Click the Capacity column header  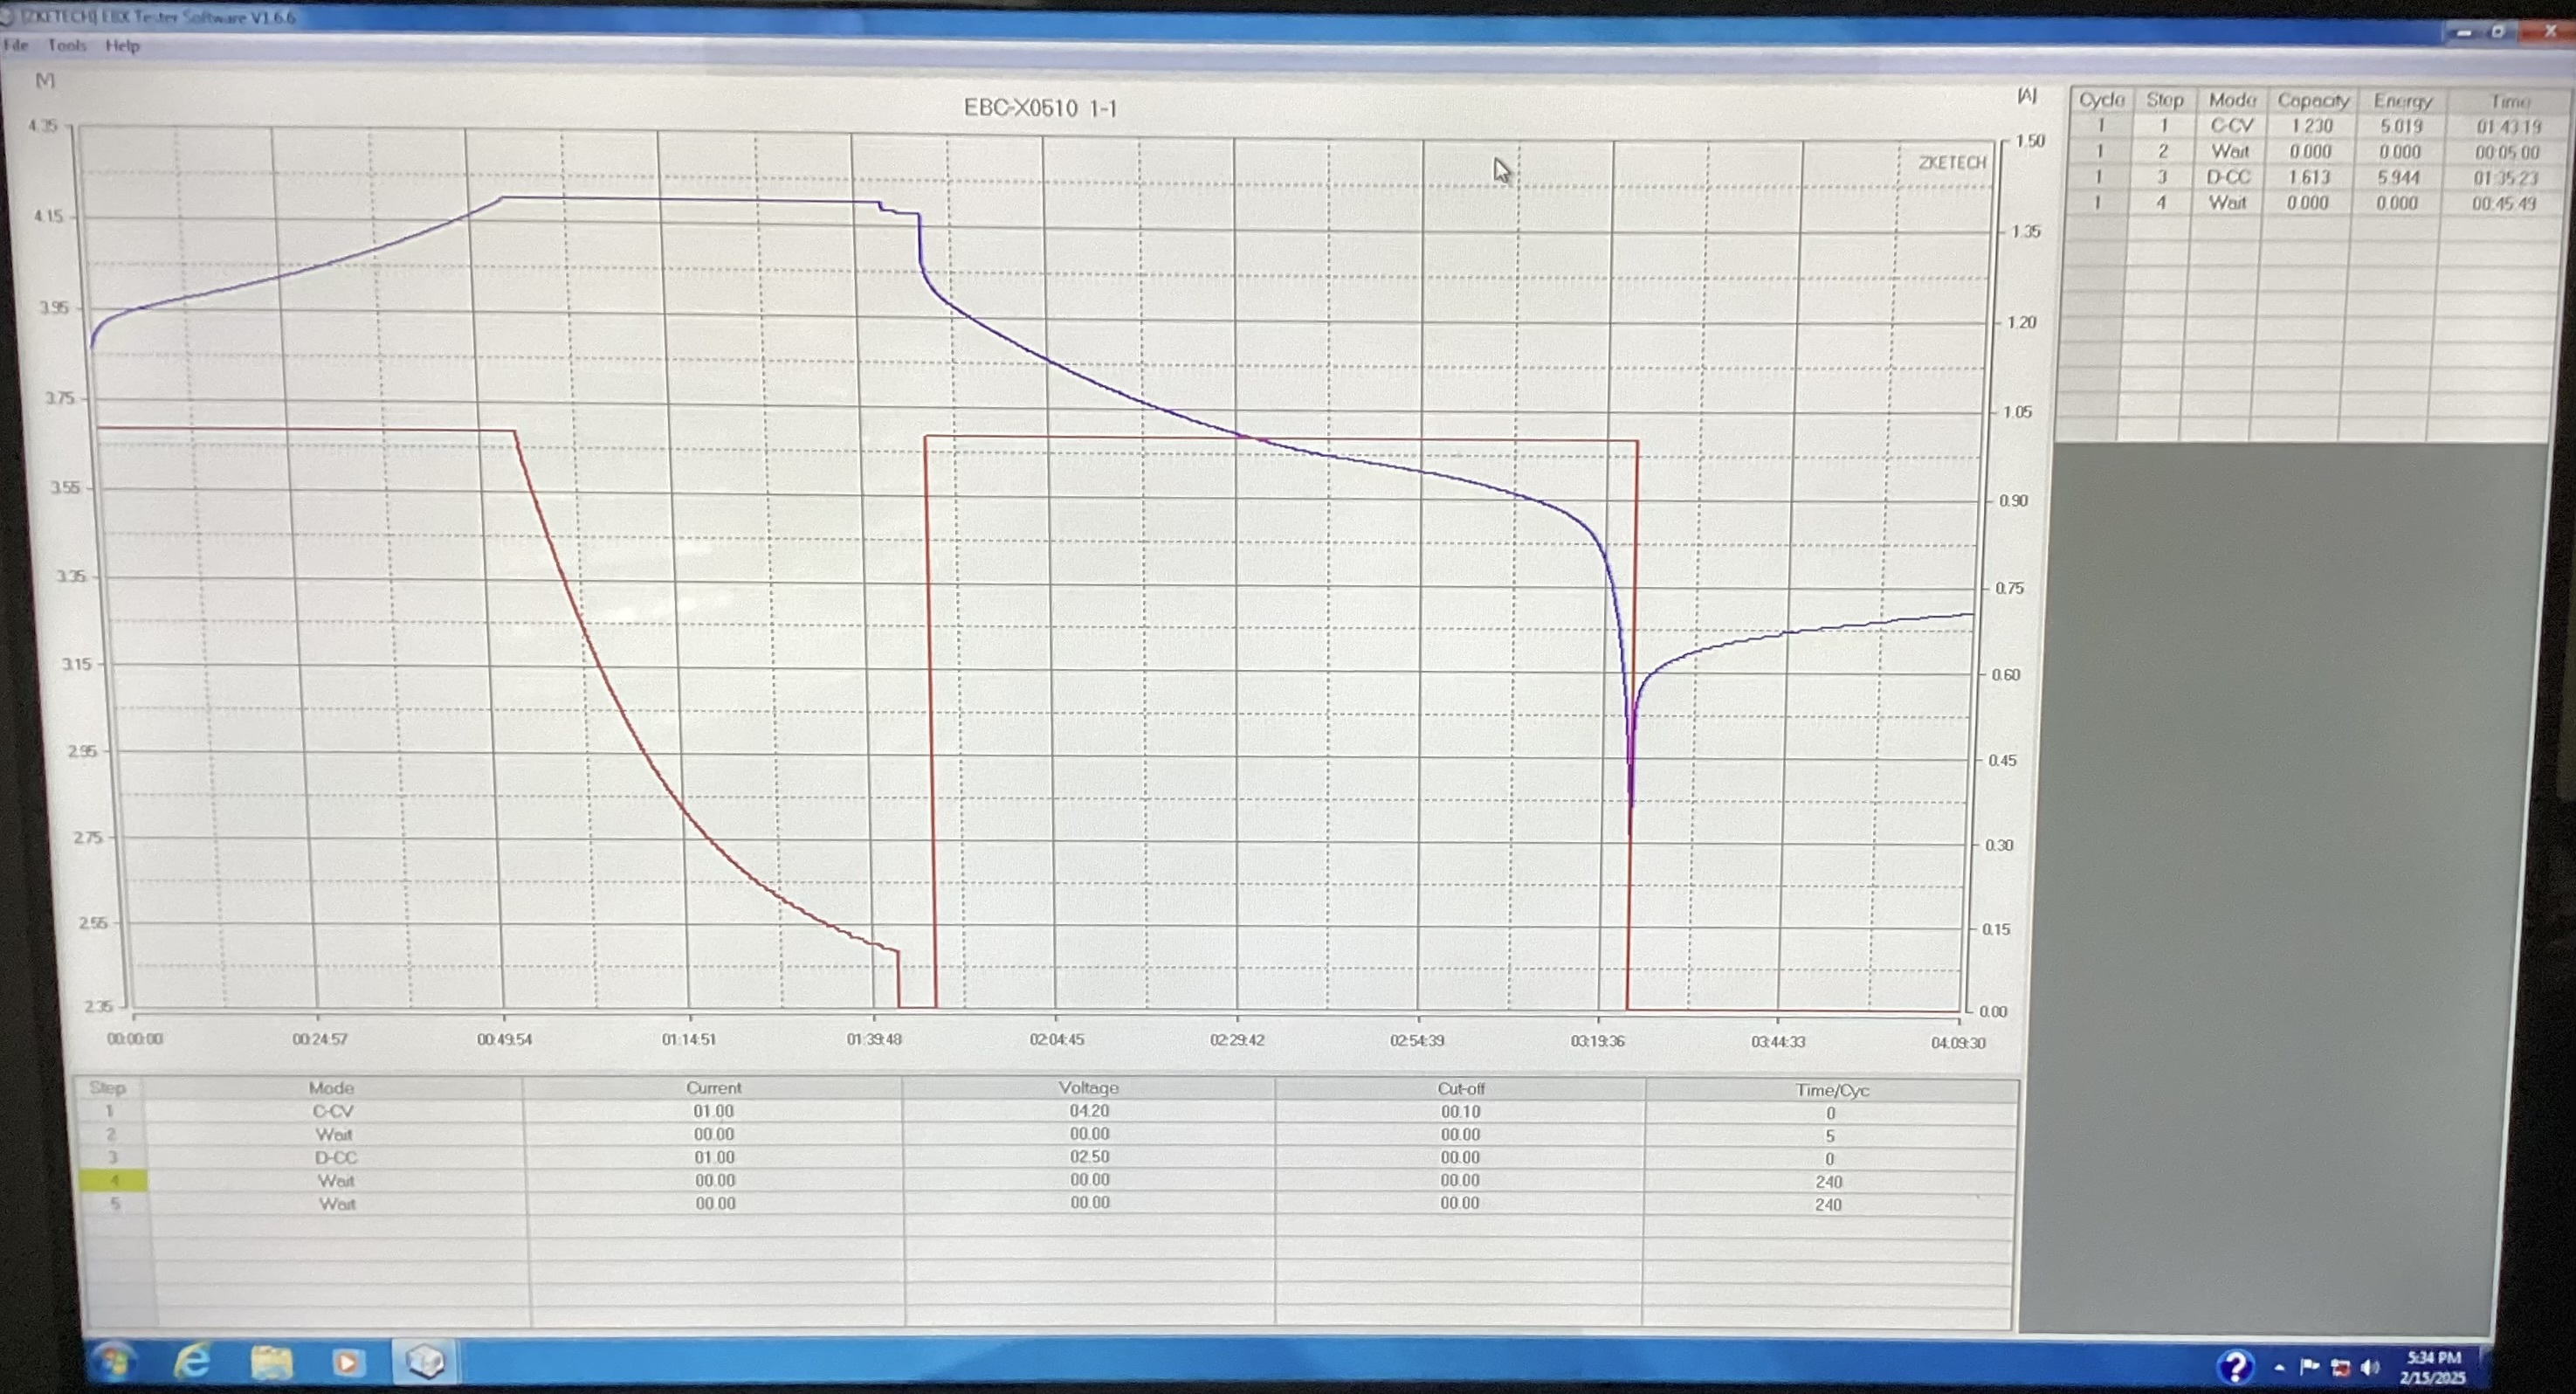[x=2312, y=101]
